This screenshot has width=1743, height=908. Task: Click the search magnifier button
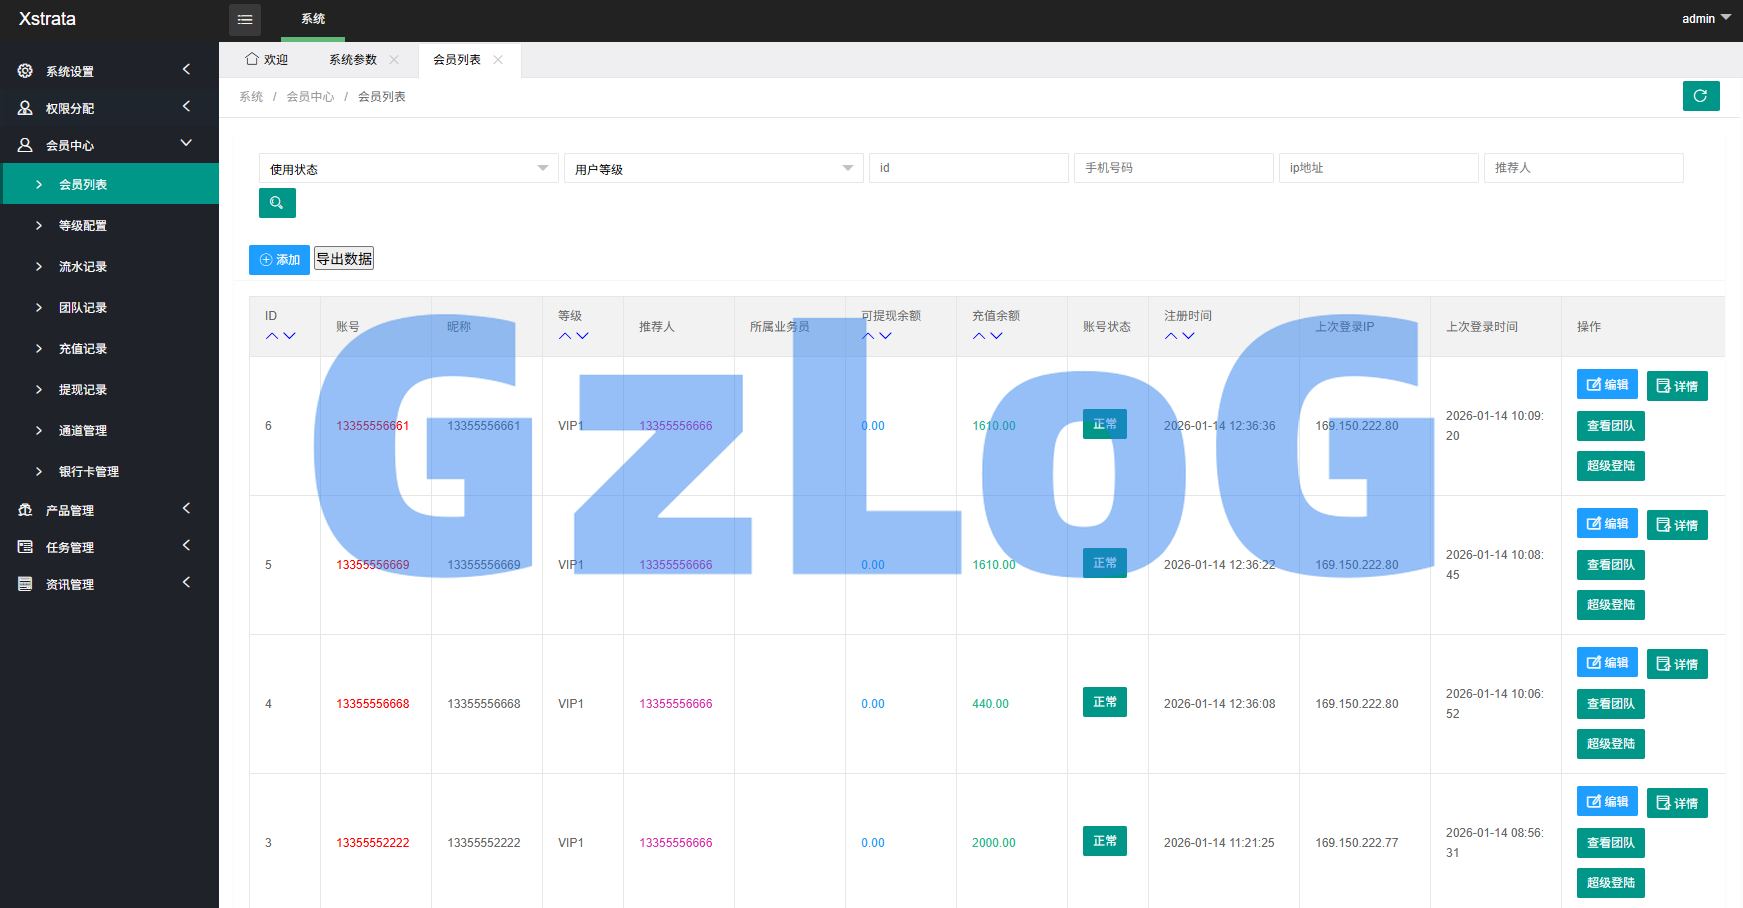coord(277,203)
